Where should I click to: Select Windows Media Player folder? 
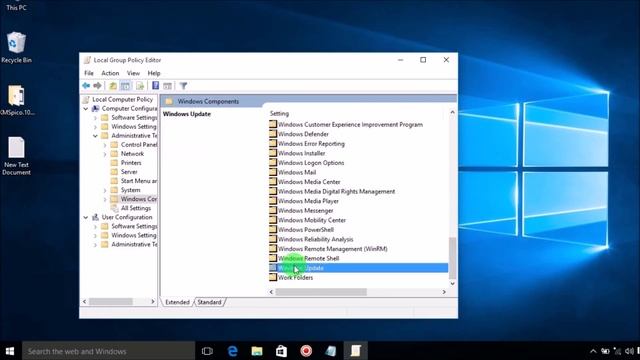point(308,201)
